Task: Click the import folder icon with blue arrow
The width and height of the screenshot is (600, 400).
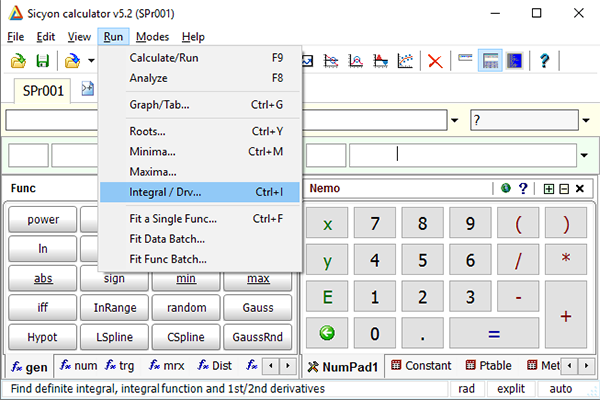Action: pos(72,60)
